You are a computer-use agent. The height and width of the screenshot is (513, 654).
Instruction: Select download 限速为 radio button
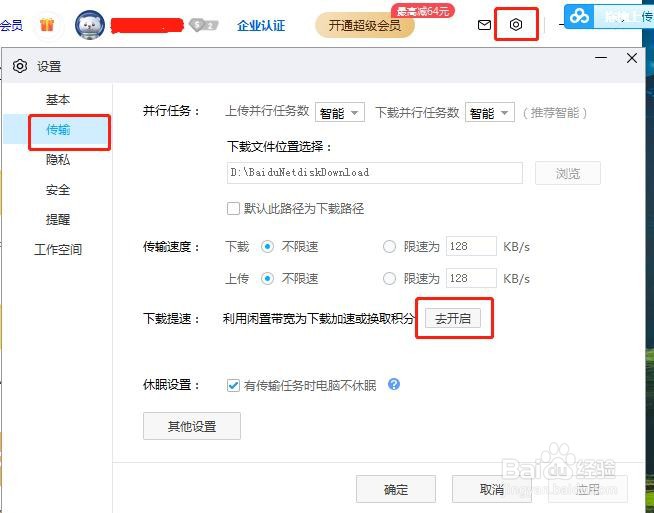(389, 246)
